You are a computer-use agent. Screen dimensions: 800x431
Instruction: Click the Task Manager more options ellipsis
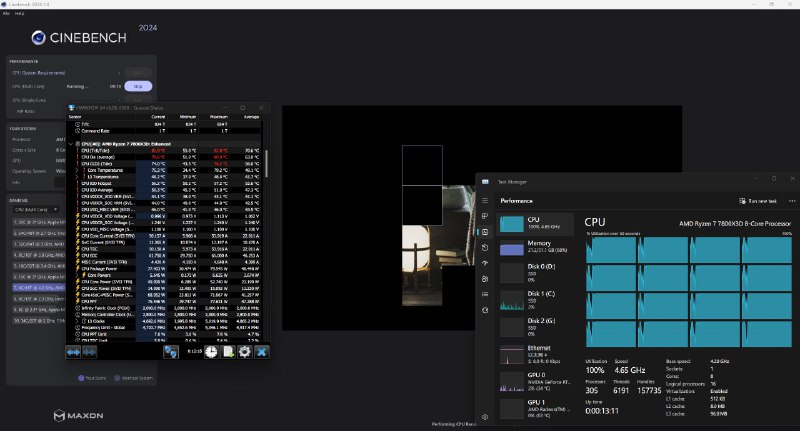[x=792, y=201]
